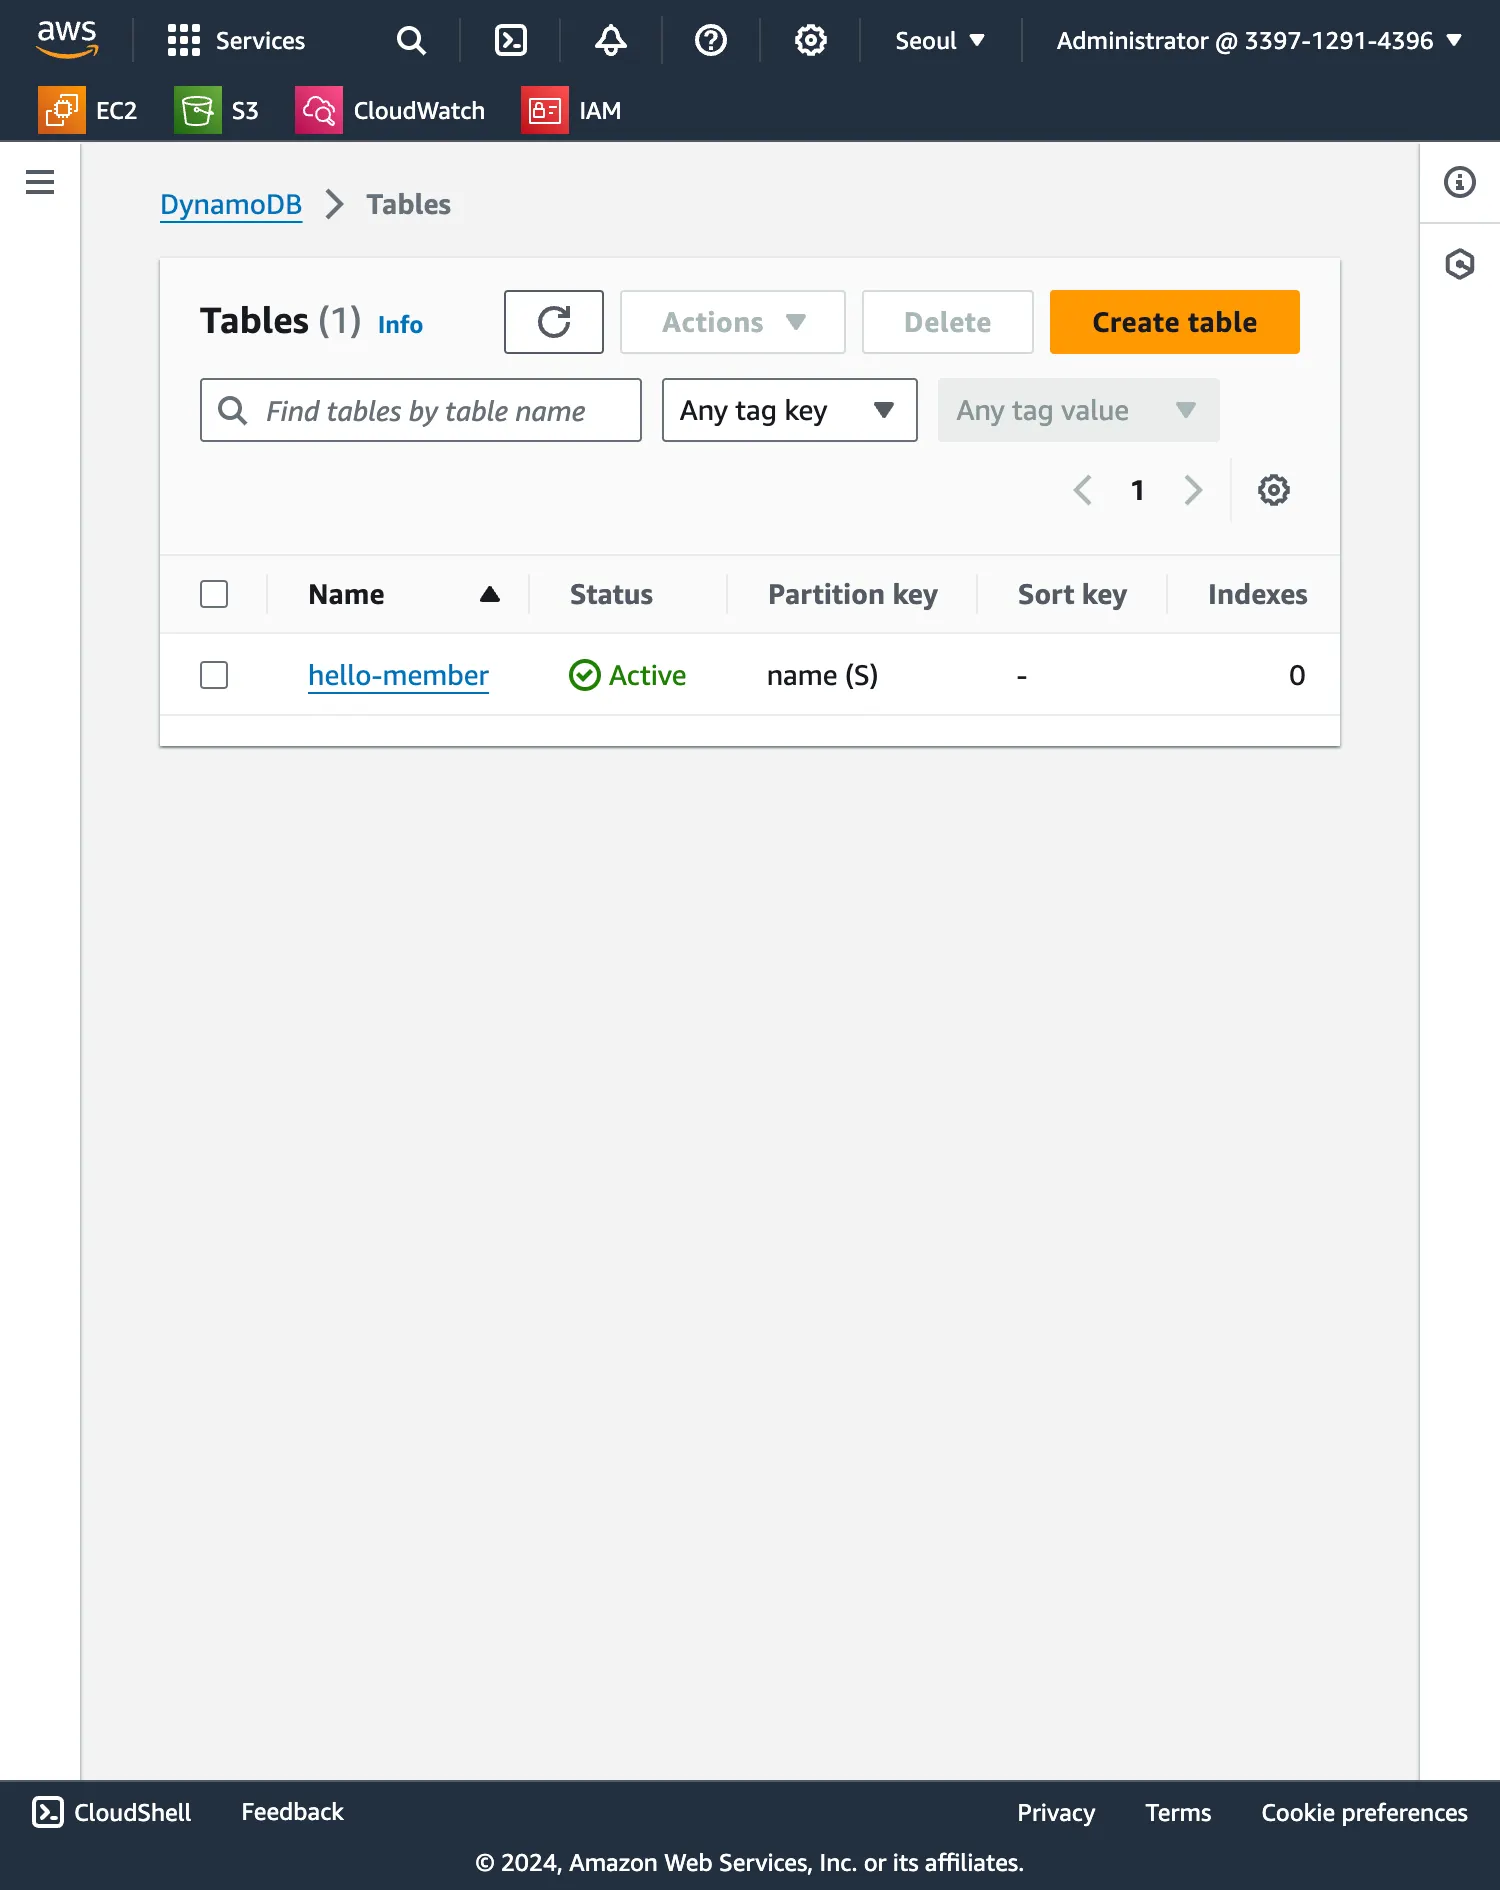Open the IAM shortcut icon
Image resolution: width=1500 pixels, height=1890 pixels.
[x=545, y=110]
